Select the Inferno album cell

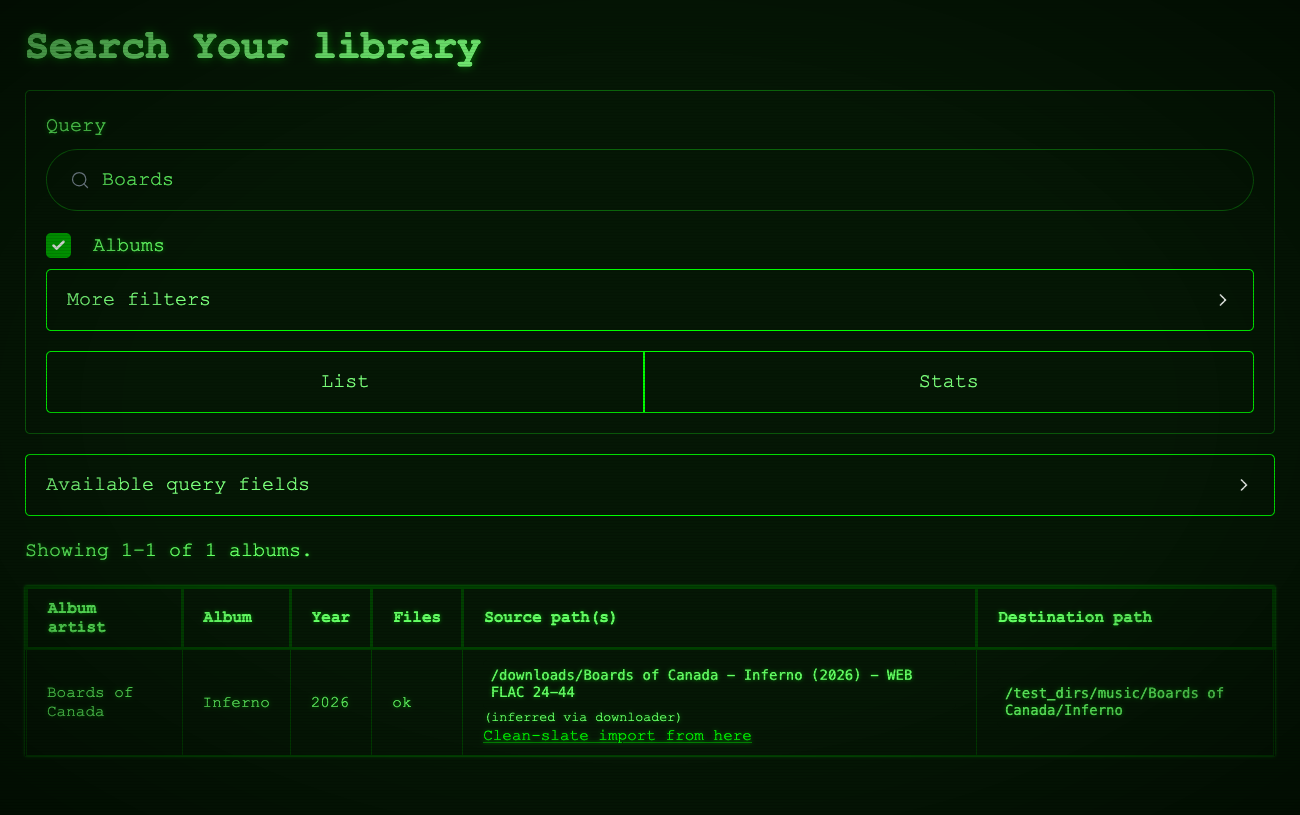click(x=236, y=702)
